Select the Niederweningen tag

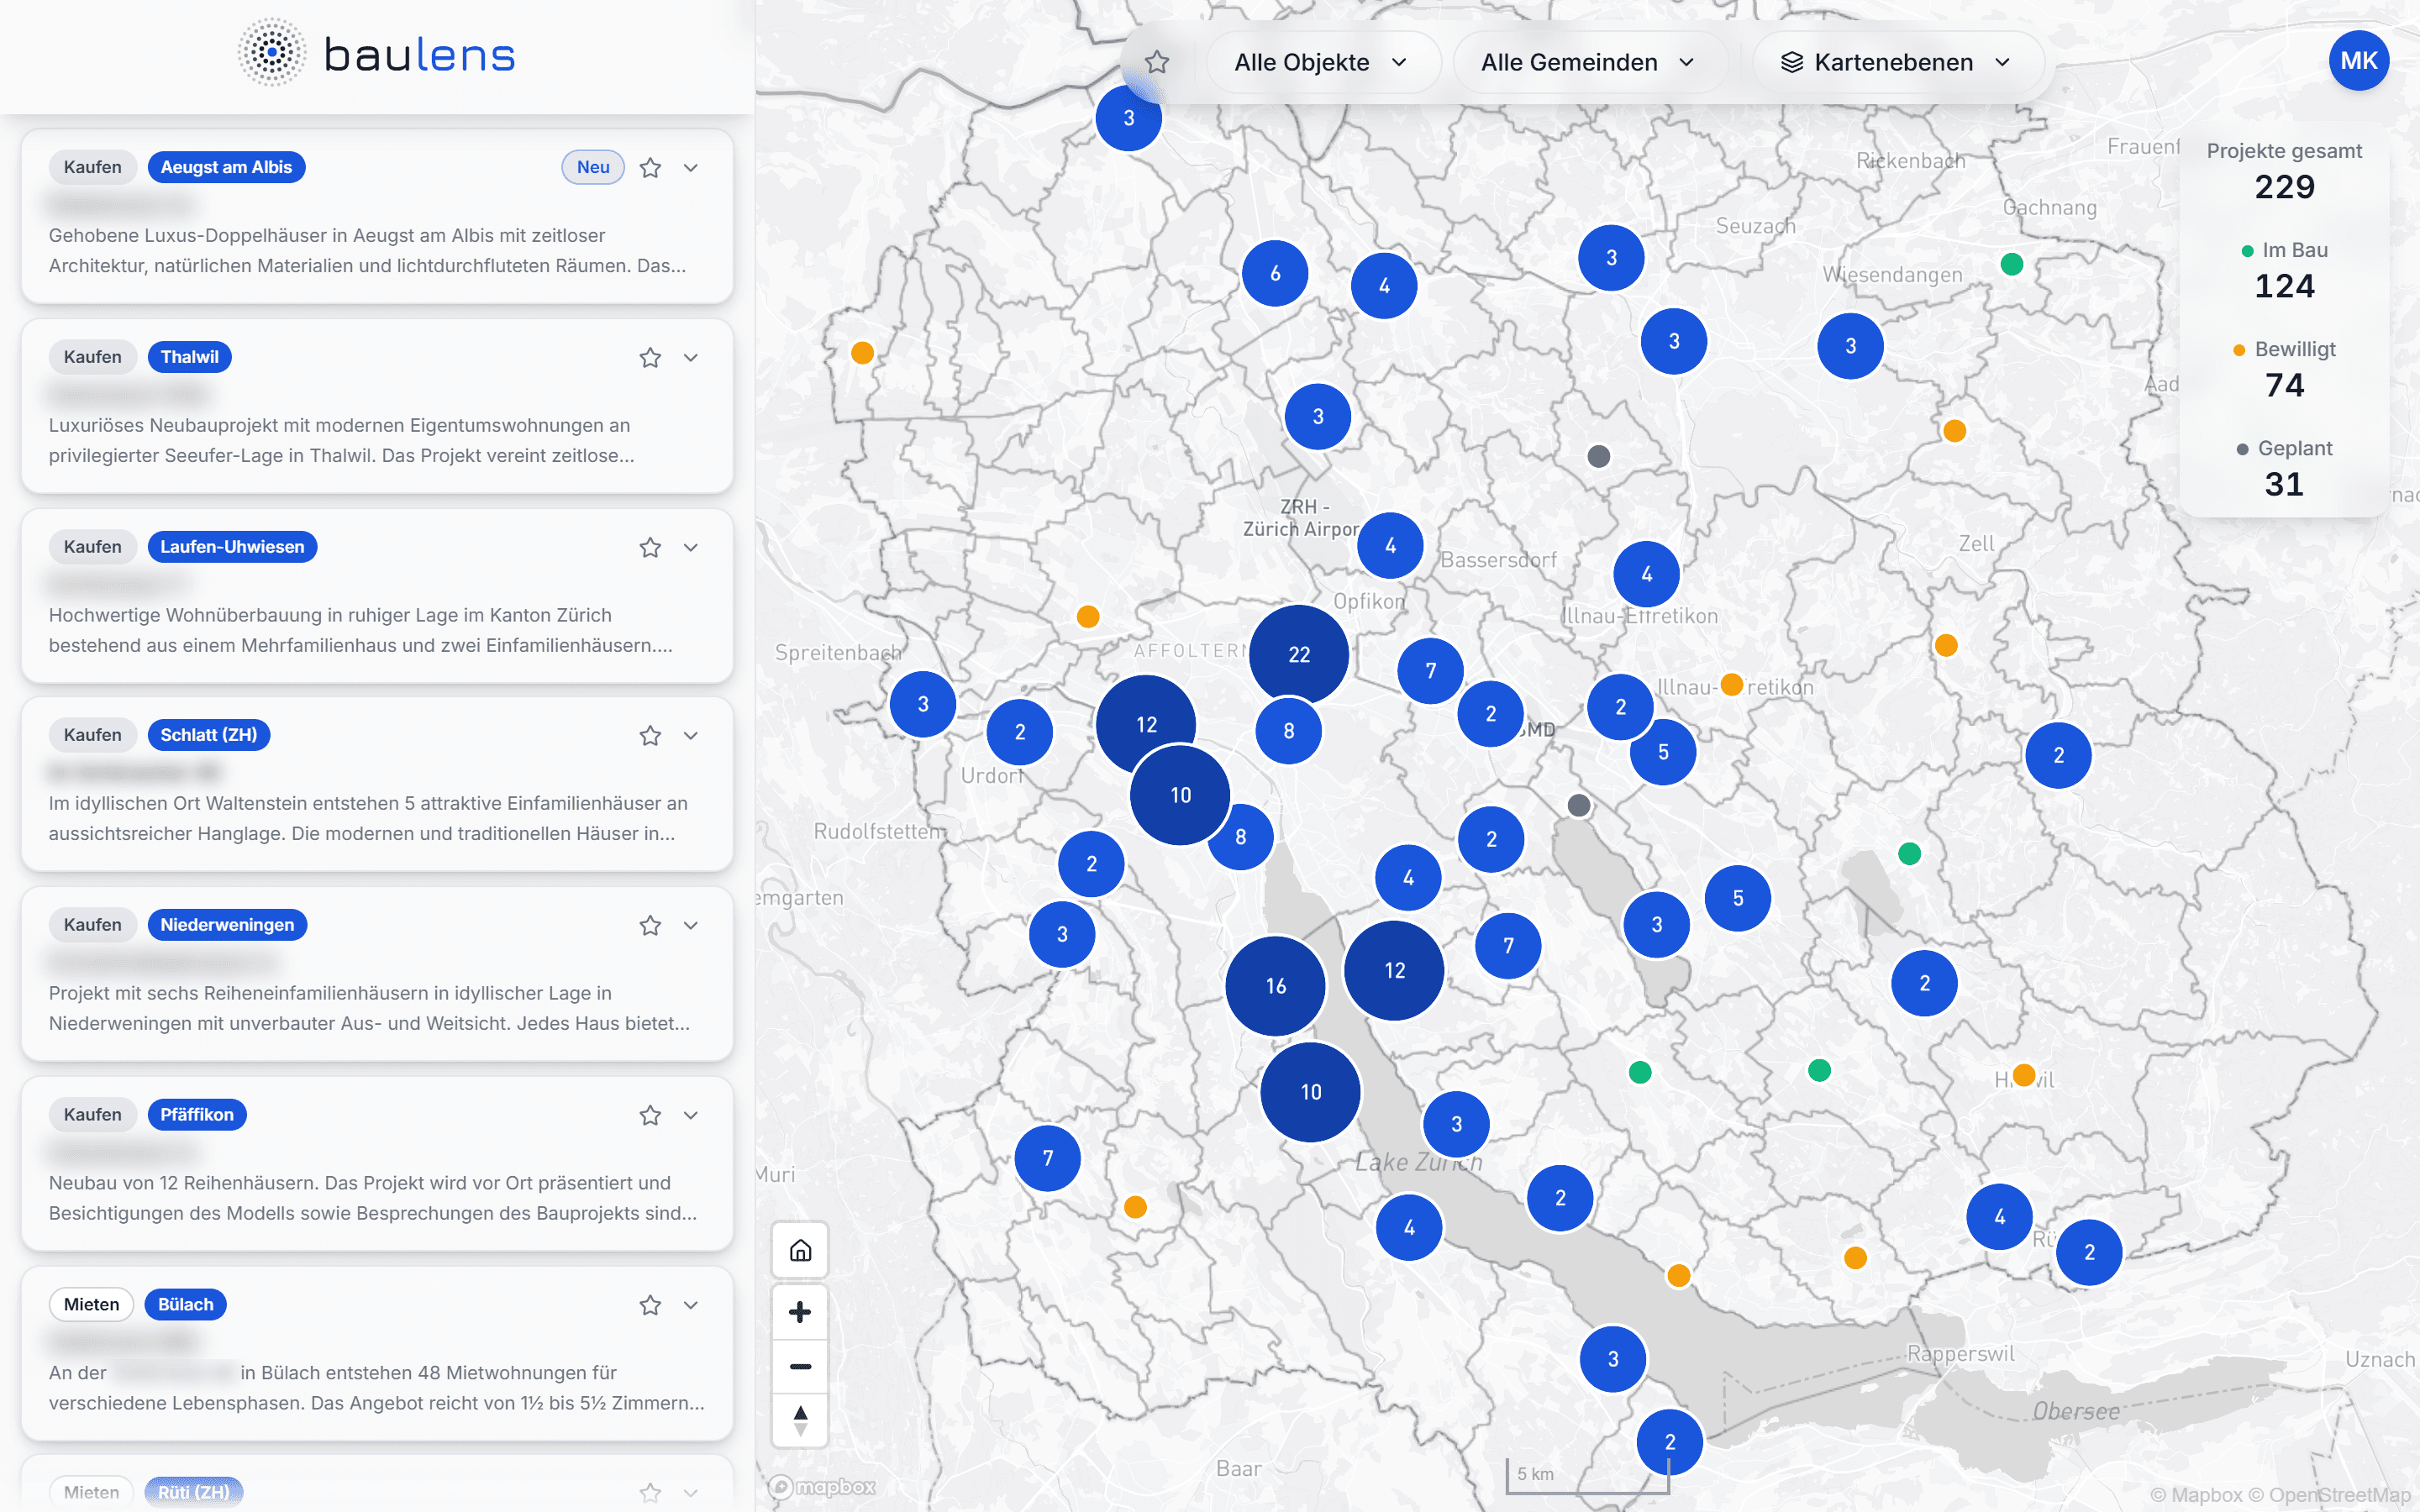click(x=227, y=925)
